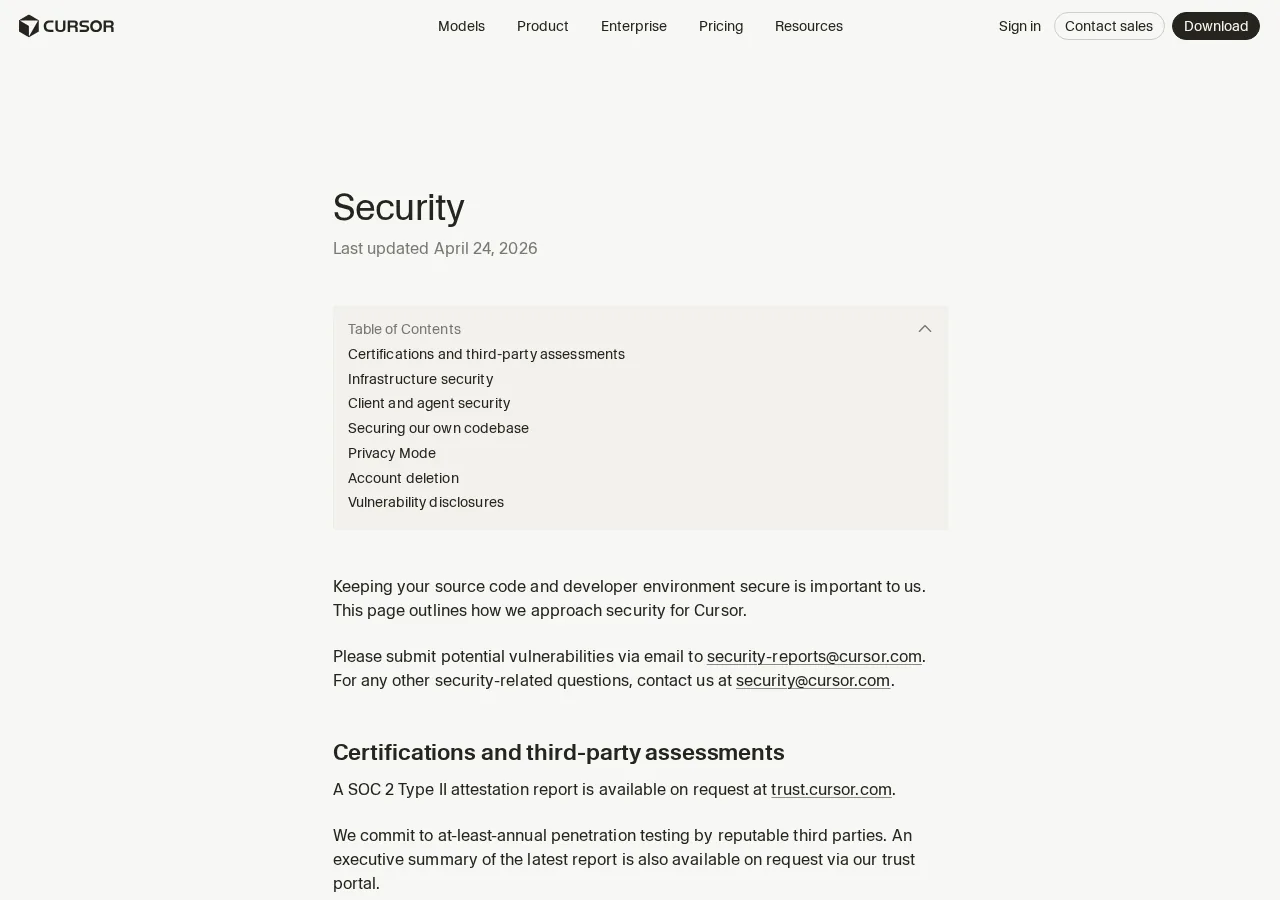Jump to Vulnerability disclosures section
Image resolution: width=1280 pixels, height=900 pixels.
pyautogui.click(x=426, y=502)
